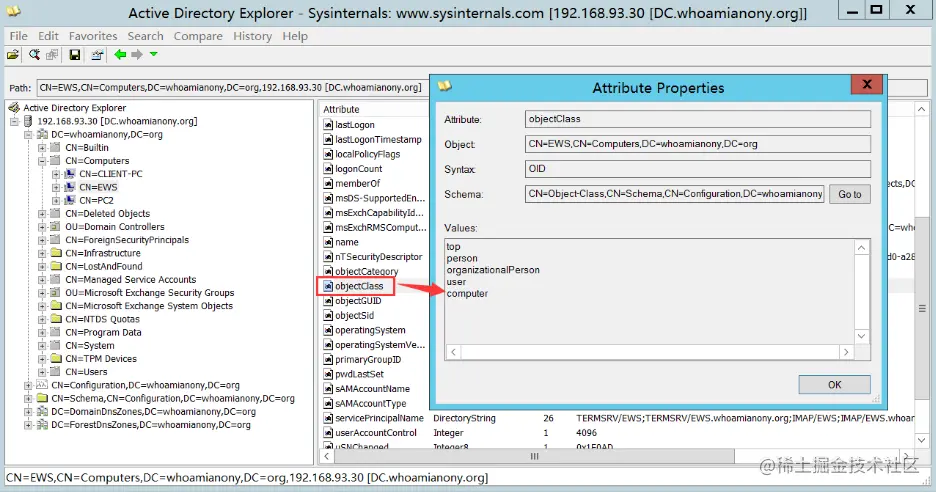Image resolution: width=936 pixels, height=492 pixels.
Task: Select 'top' in the Values list
Action: 454,247
